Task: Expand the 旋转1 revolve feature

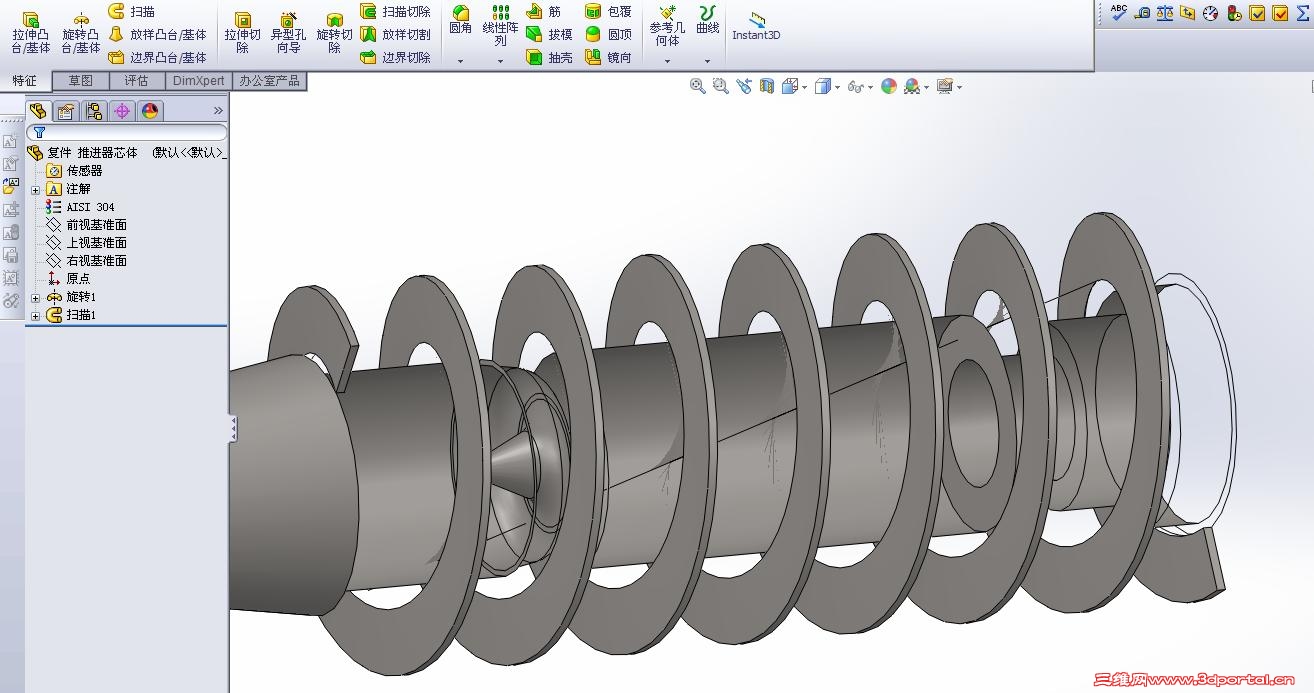Action: [x=35, y=298]
